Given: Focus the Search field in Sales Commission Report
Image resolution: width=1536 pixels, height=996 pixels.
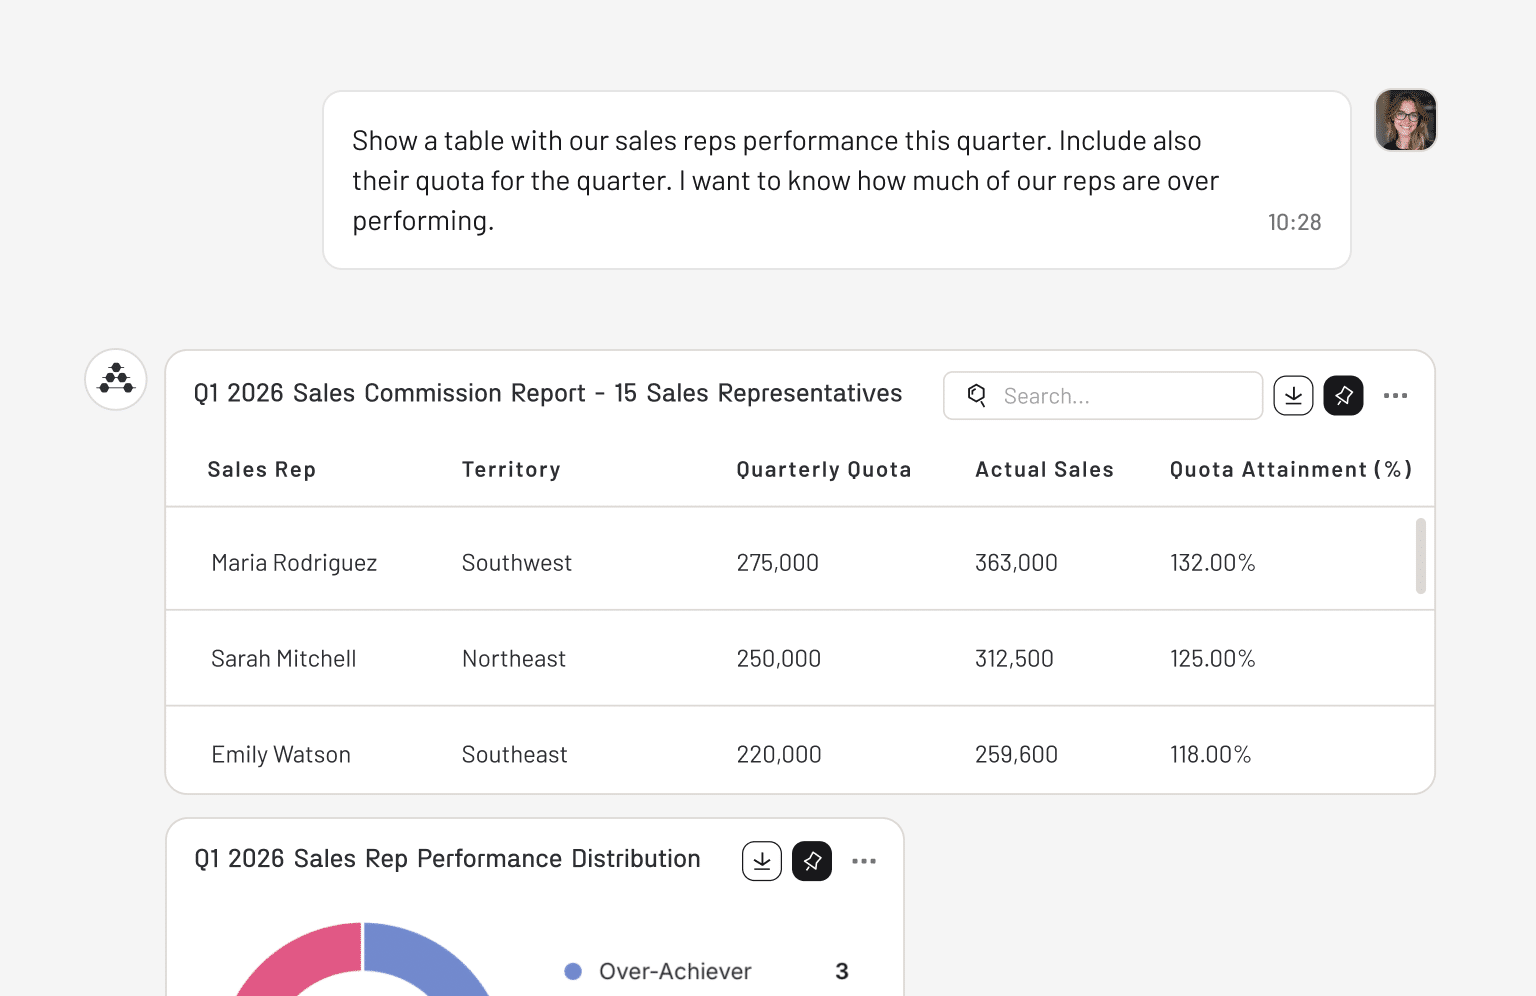Looking at the screenshot, I should (1103, 396).
